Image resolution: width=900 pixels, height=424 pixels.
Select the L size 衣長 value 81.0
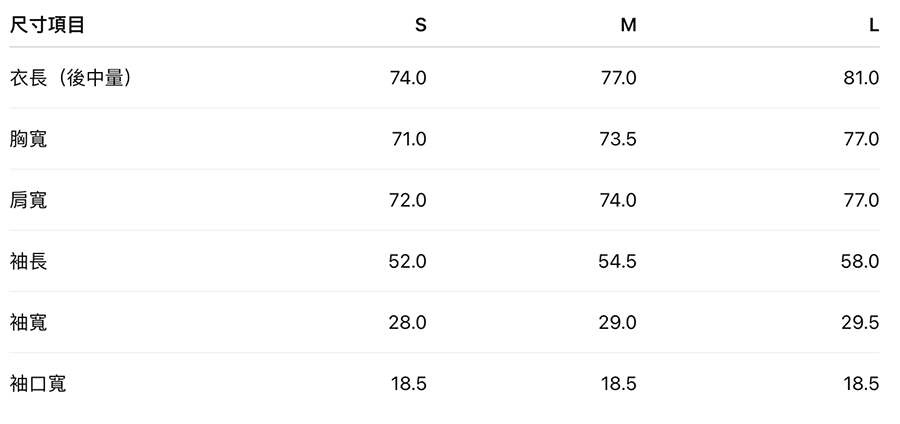coord(861,78)
